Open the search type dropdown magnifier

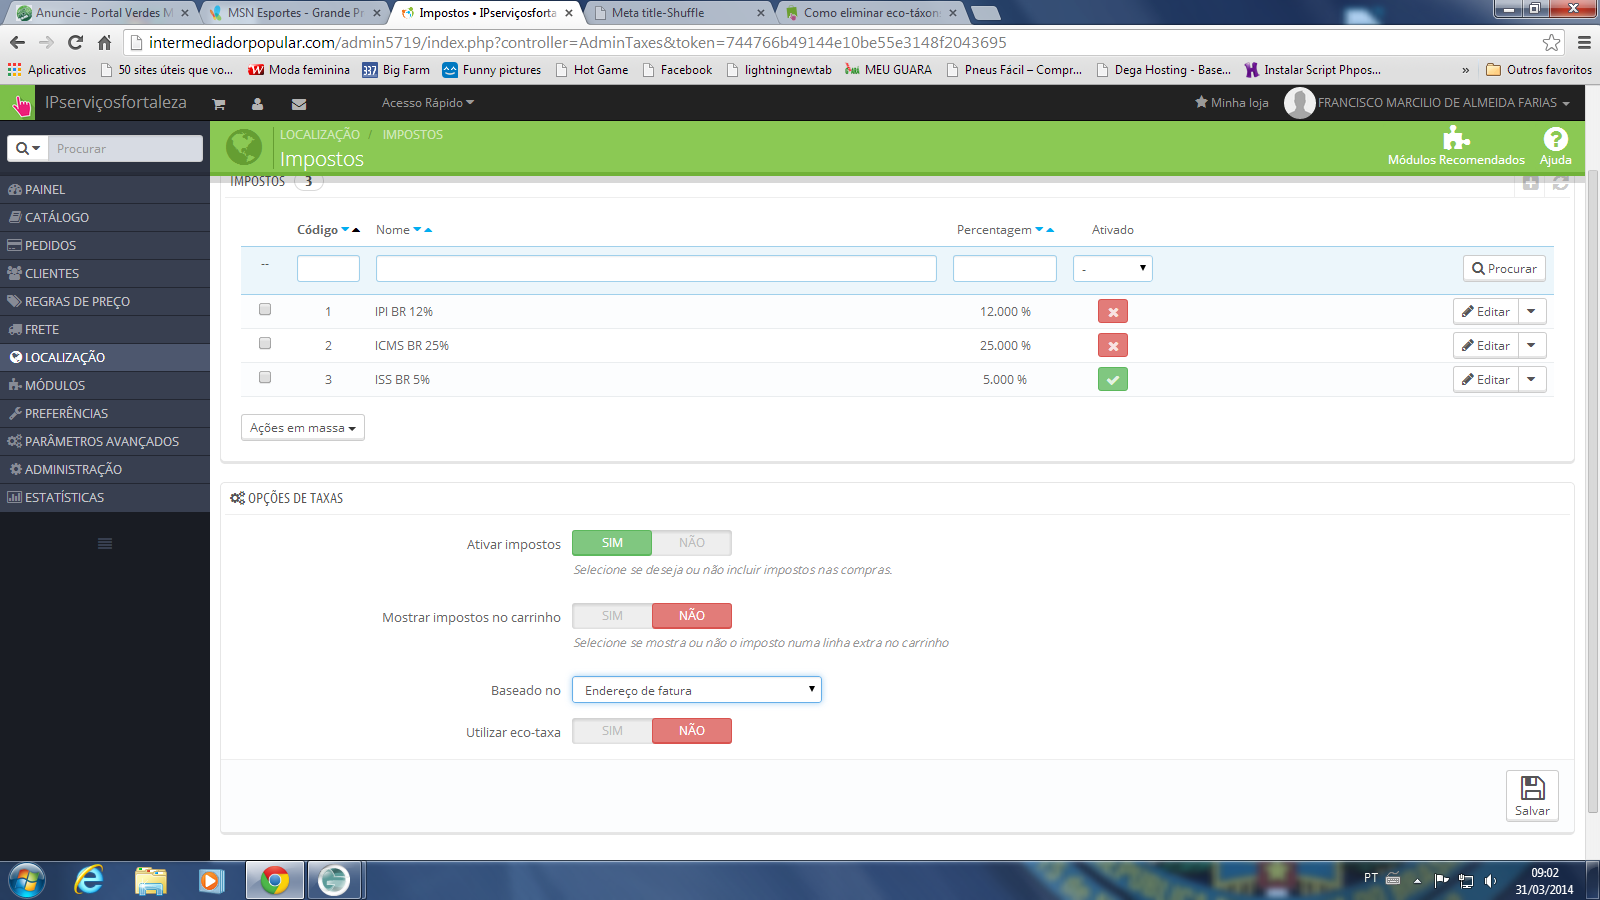coord(28,148)
